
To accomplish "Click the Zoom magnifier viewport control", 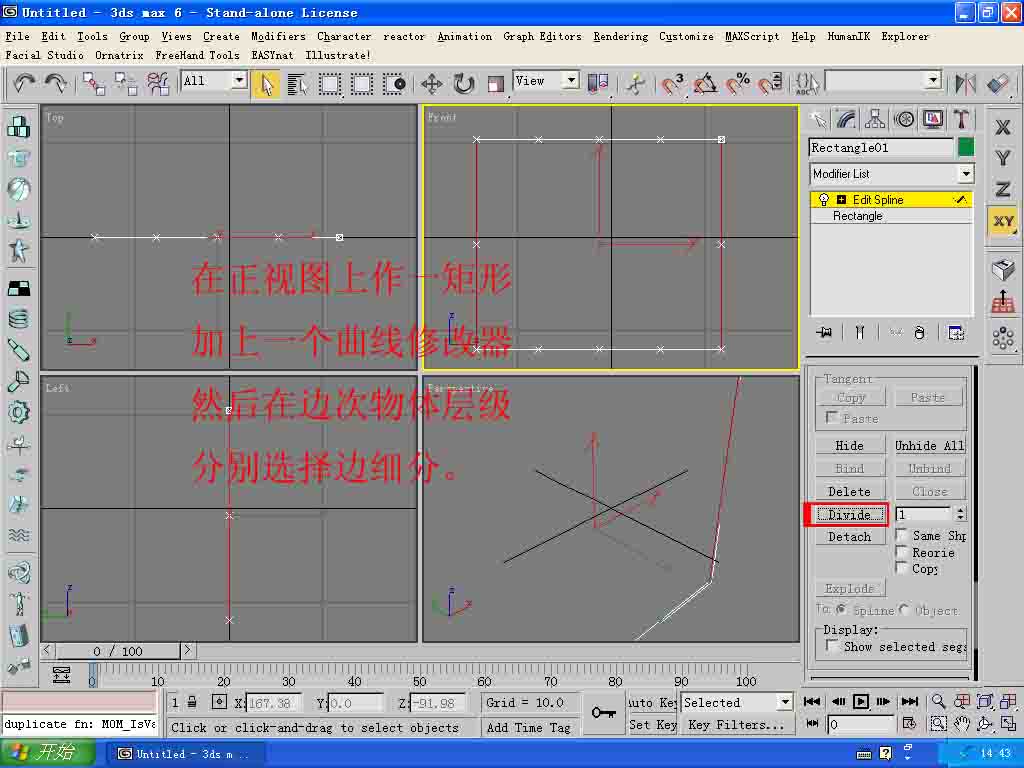I will pos(938,701).
